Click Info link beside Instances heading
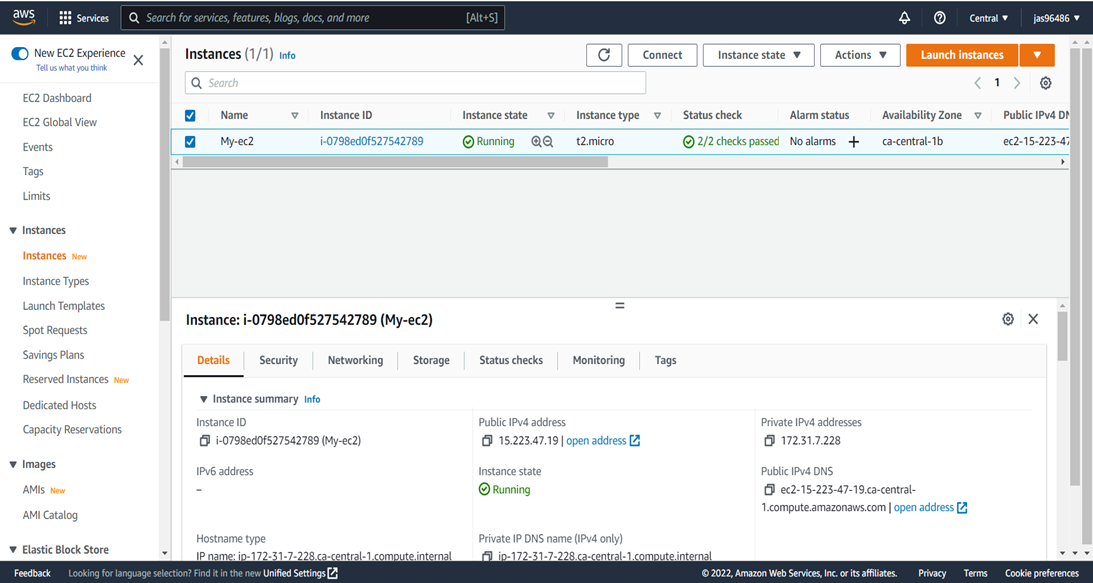The image size is (1093, 583). (287, 56)
